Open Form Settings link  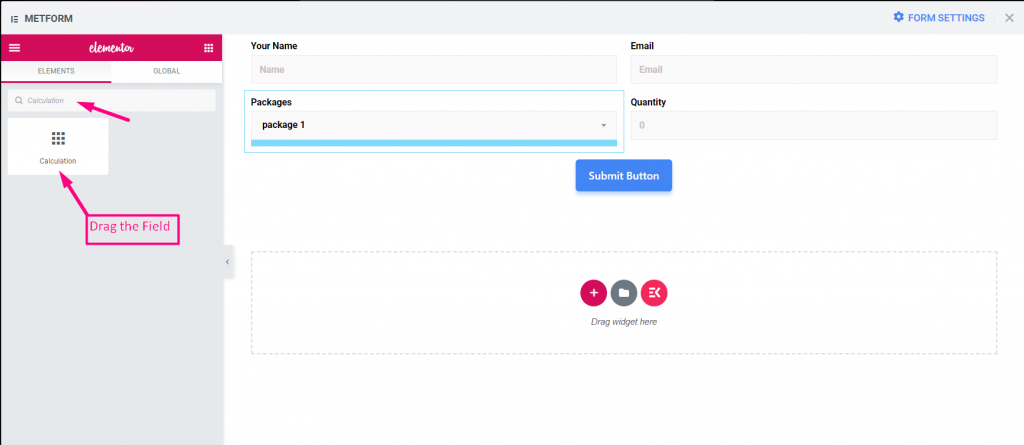click(946, 18)
